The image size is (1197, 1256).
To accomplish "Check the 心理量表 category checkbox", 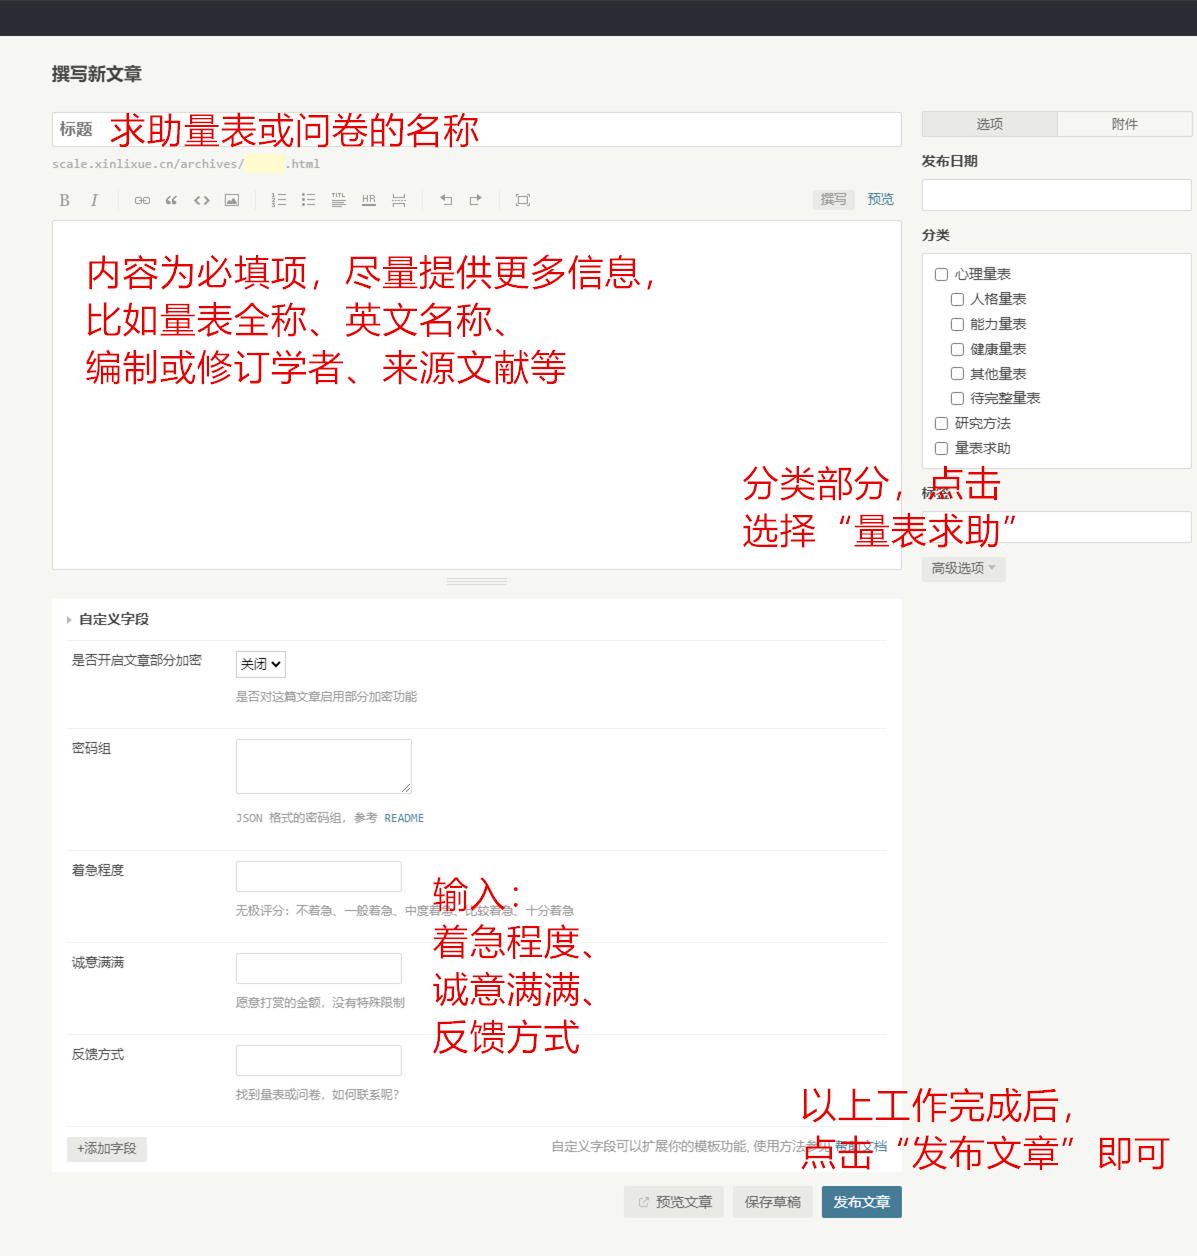I will tap(941, 274).
